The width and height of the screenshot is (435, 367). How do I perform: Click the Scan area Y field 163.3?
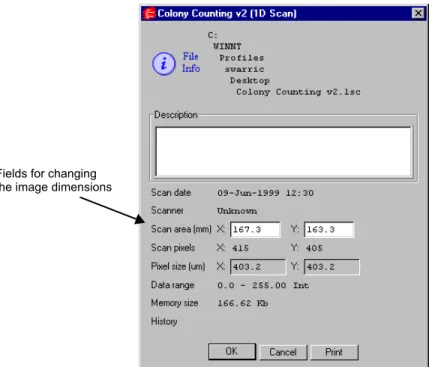pyautogui.click(x=329, y=230)
